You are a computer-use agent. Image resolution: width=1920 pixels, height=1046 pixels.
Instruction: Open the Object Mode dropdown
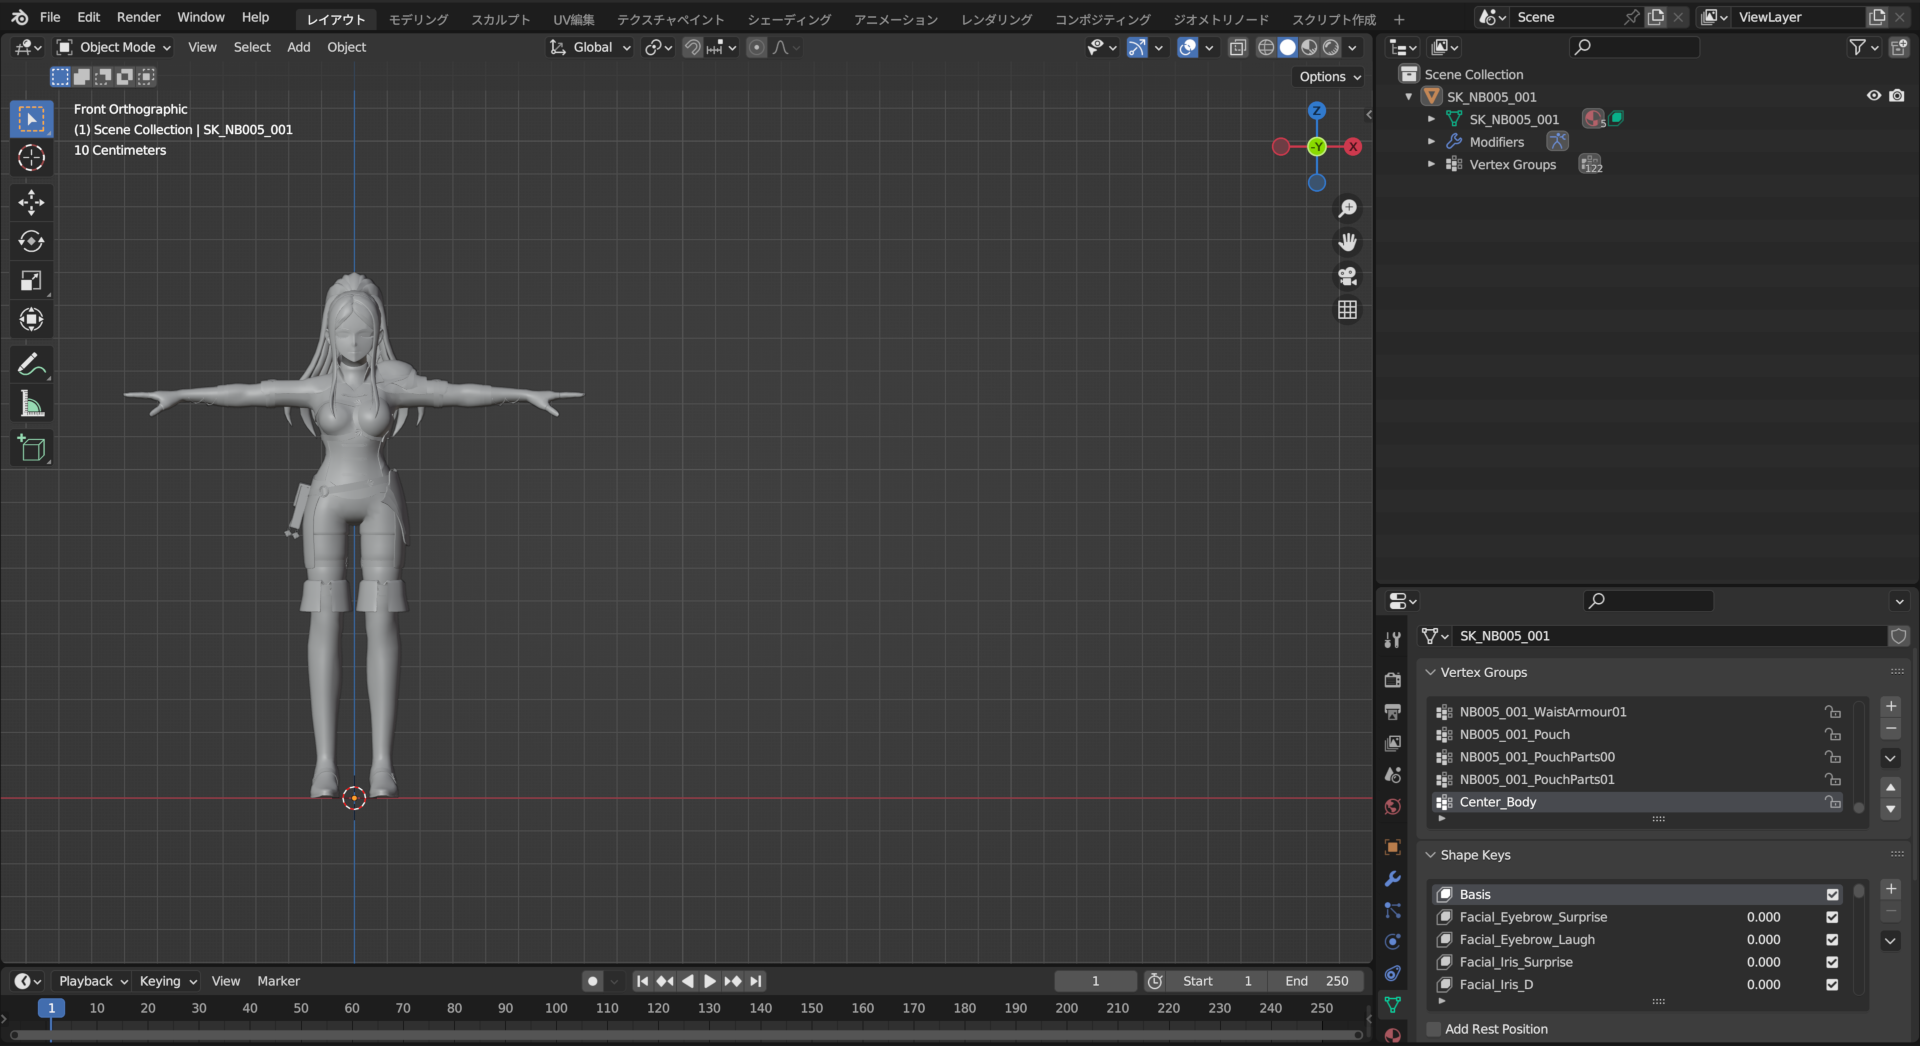click(x=113, y=47)
